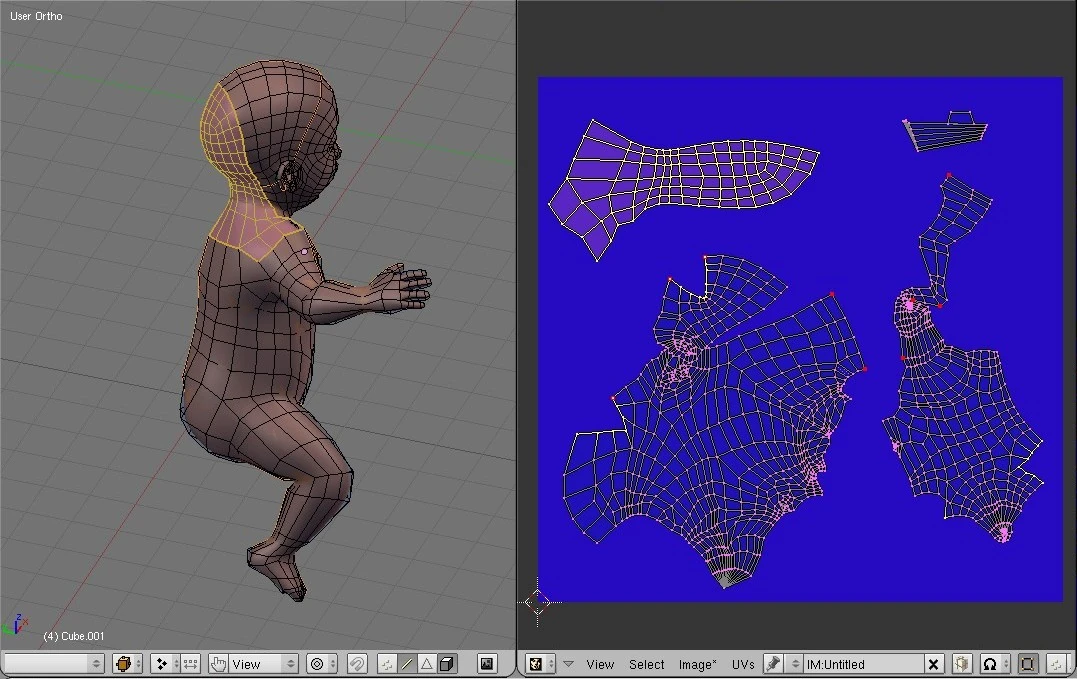Click the Select menu in UV editor

[x=646, y=664]
